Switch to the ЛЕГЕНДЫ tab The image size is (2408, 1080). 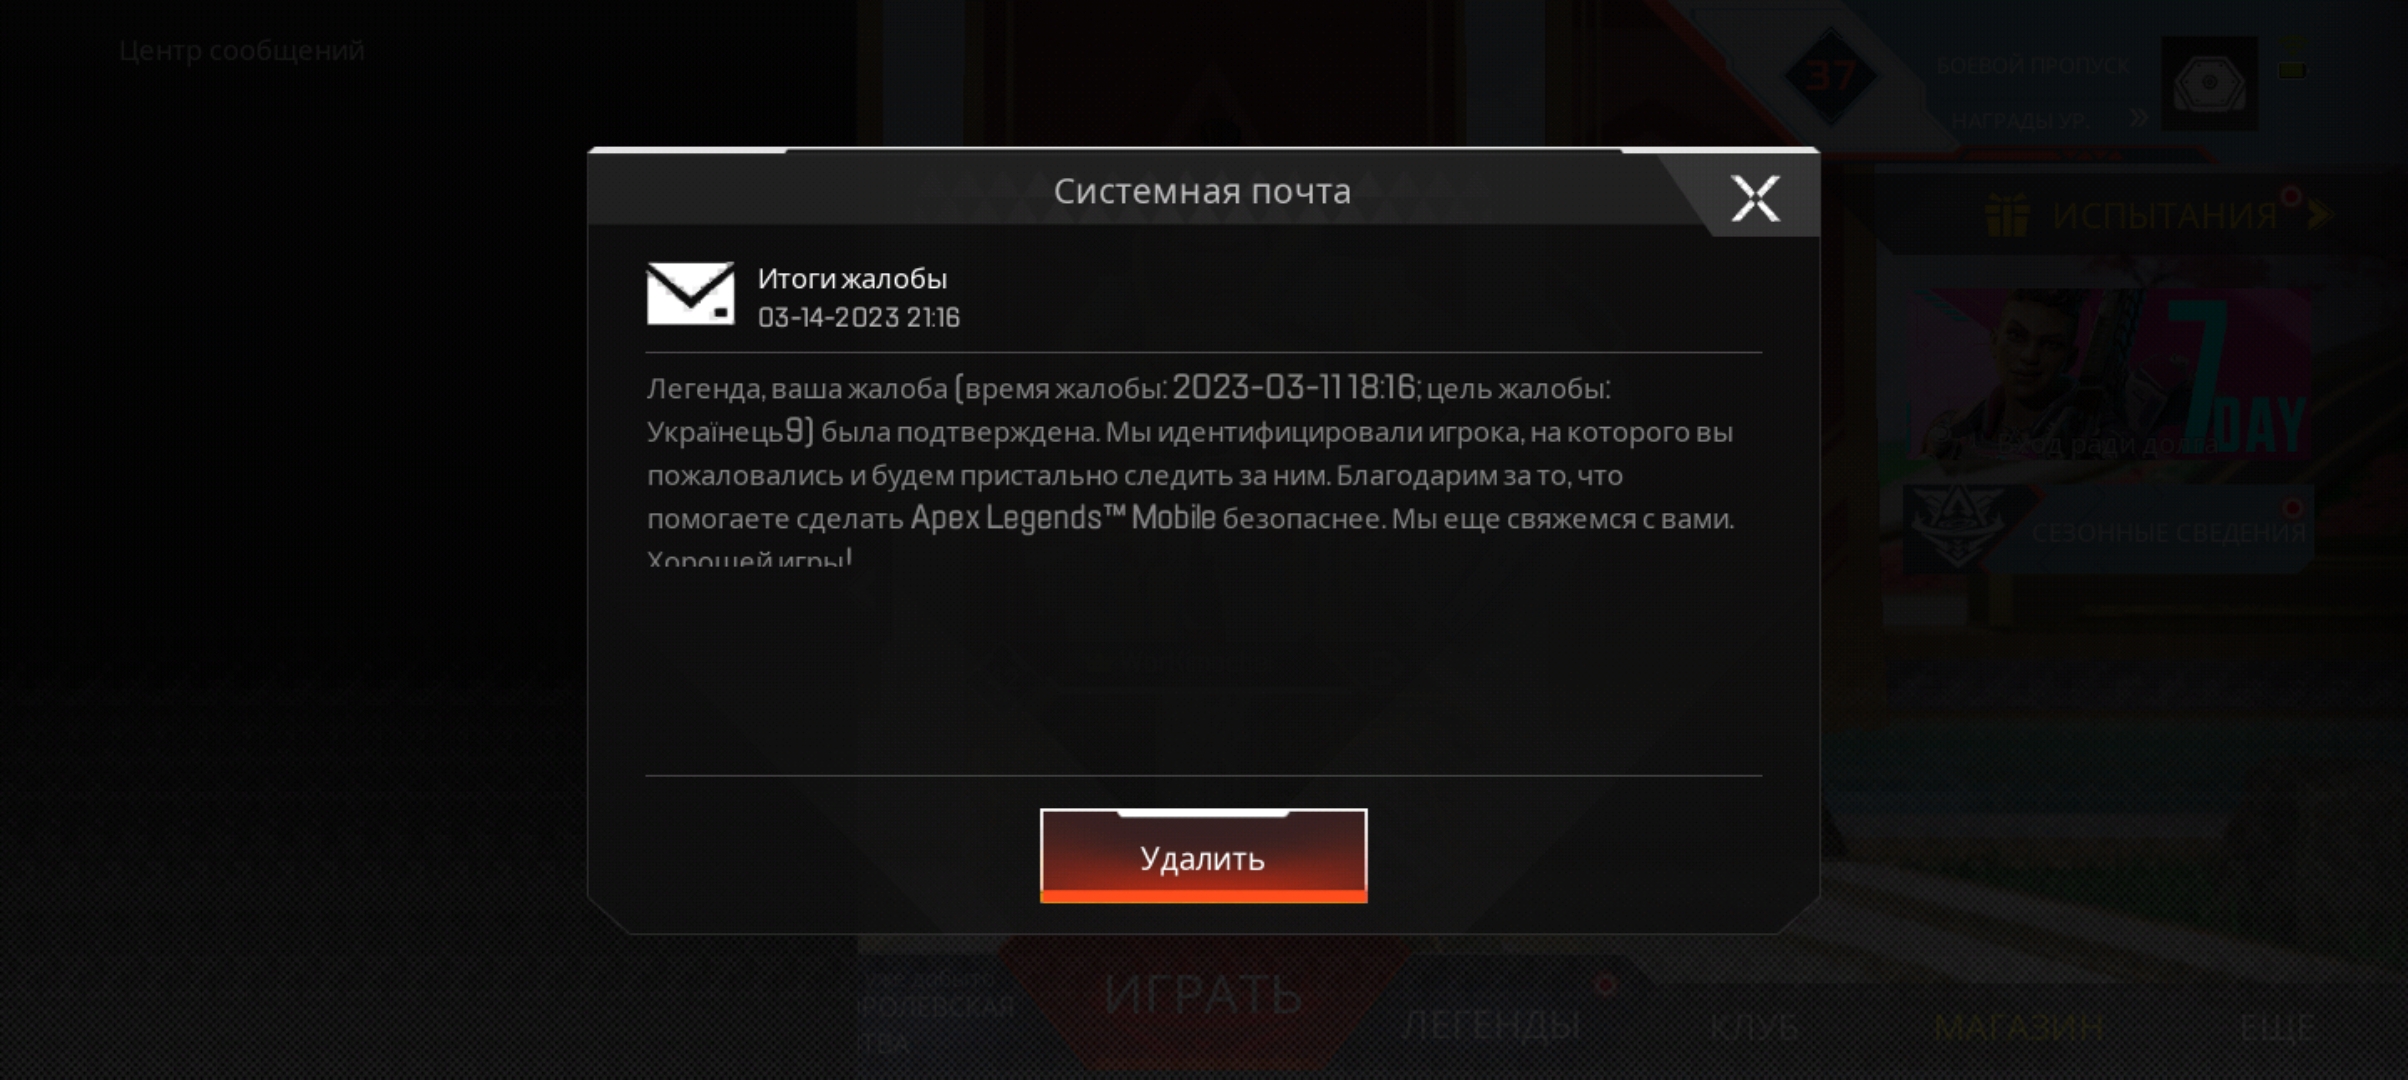tap(1491, 1025)
